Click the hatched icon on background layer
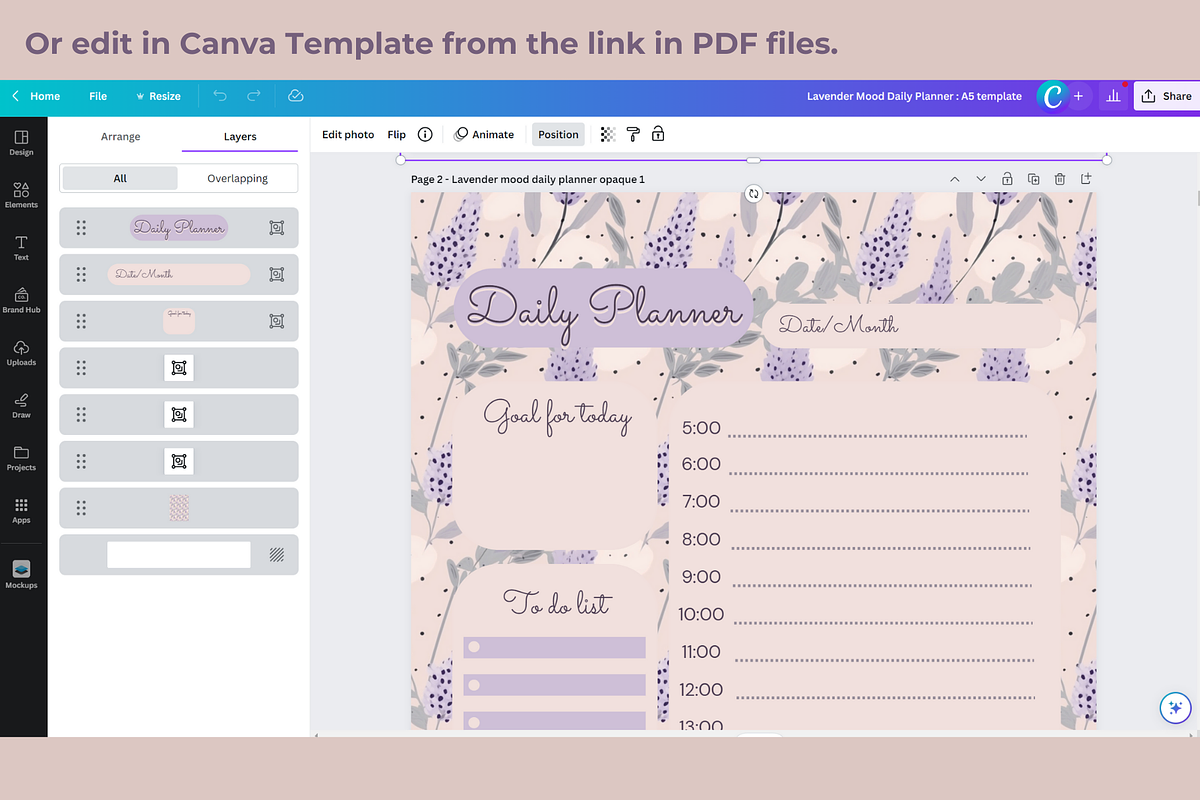Screen dimensions: 1200x800 pos(277,555)
